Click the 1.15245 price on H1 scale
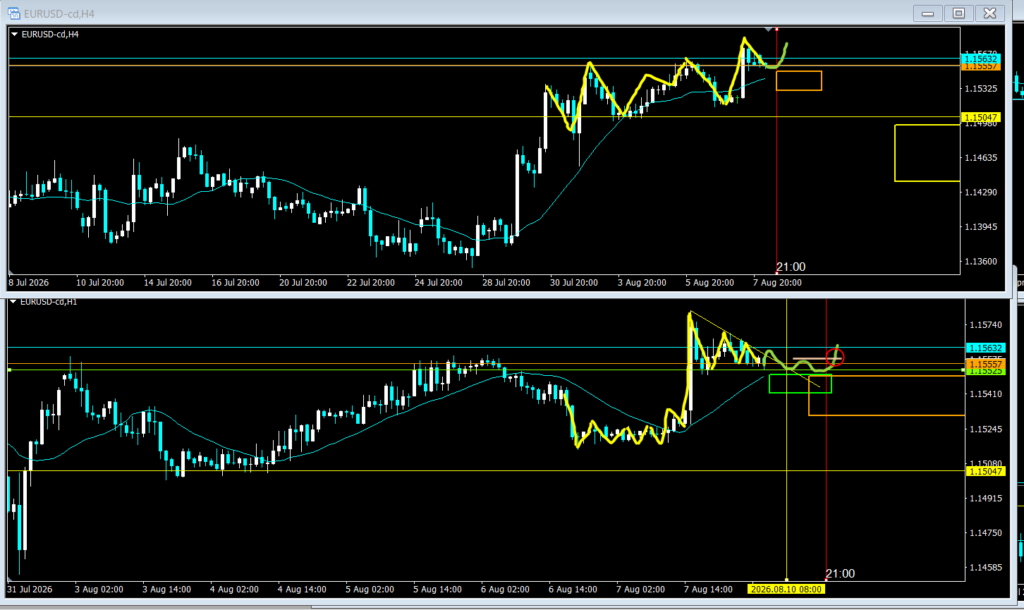 click(985, 429)
